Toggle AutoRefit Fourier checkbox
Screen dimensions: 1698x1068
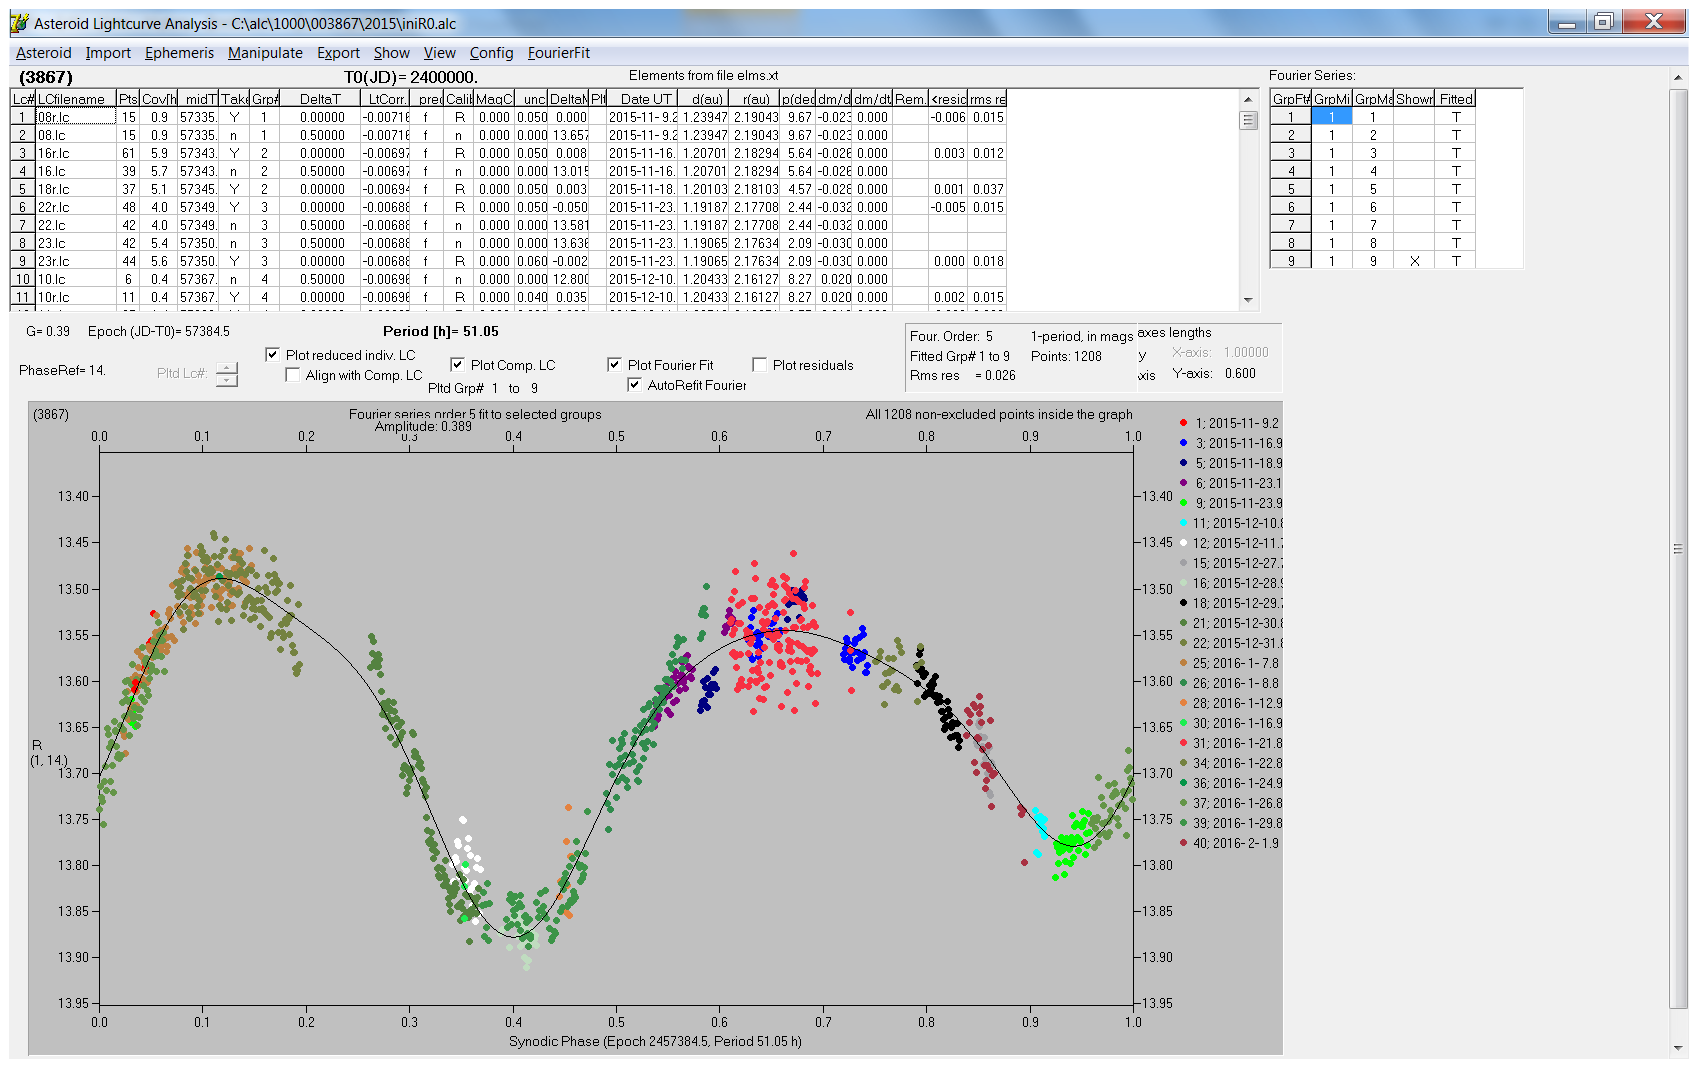click(634, 385)
